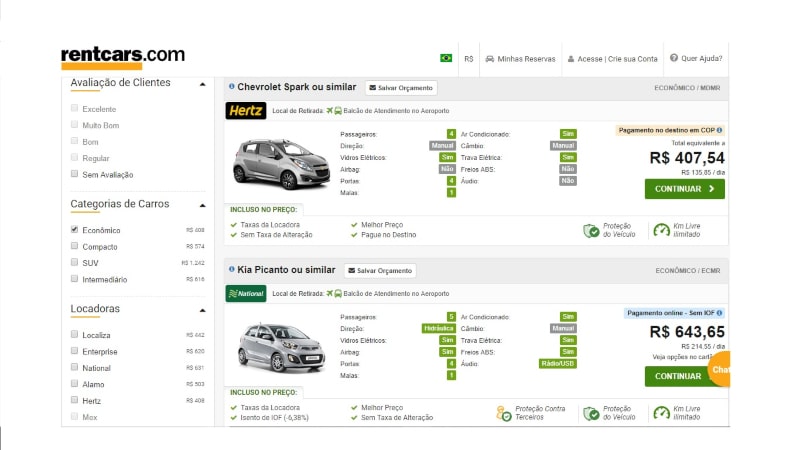The height and width of the screenshot is (450, 800).
Task: Click info icon on Pagamento online badge
Action: pyautogui.click(x=719, y=313)
